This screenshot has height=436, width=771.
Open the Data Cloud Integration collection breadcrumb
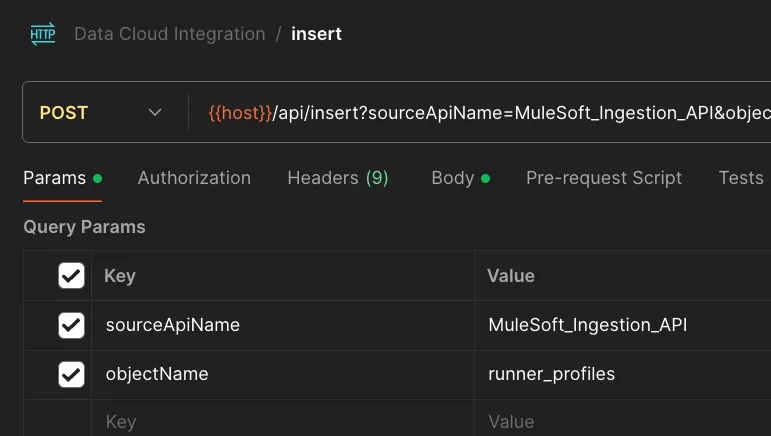(x=170, y=34)
